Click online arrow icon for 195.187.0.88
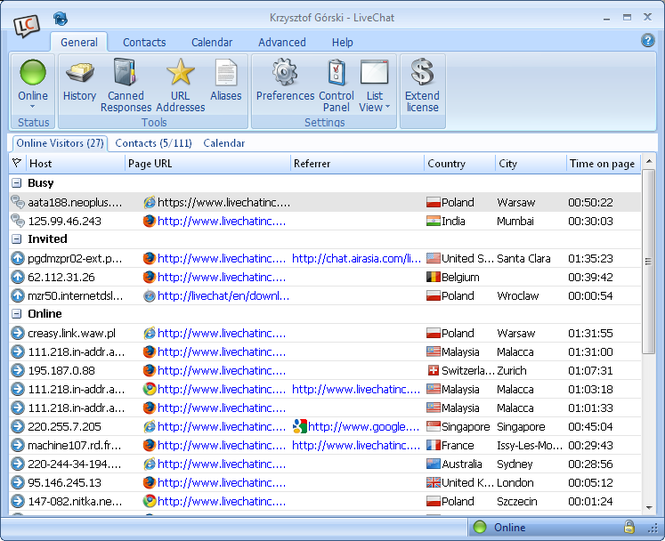The width and height of the screenshot is (665, 541). [17, 370]
